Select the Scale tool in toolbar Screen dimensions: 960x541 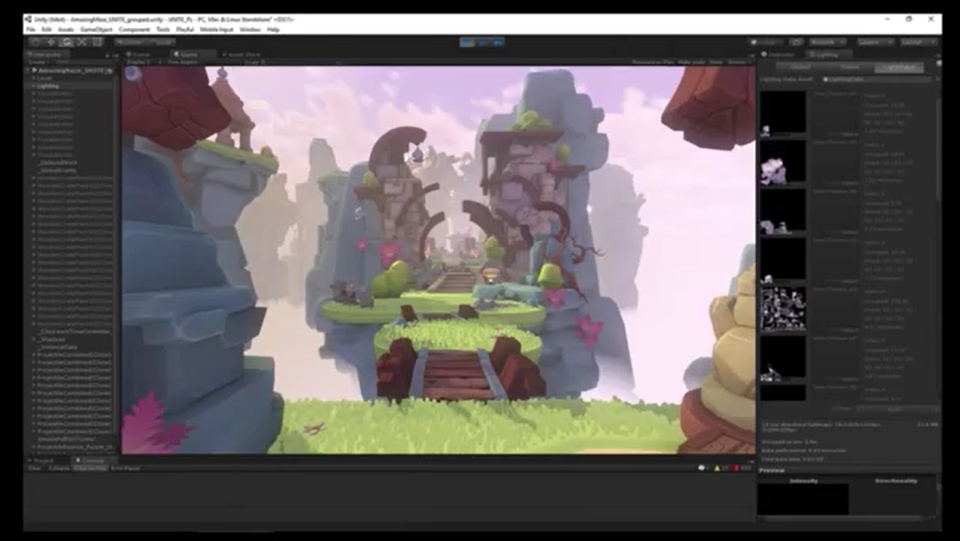tap(81, 42)
